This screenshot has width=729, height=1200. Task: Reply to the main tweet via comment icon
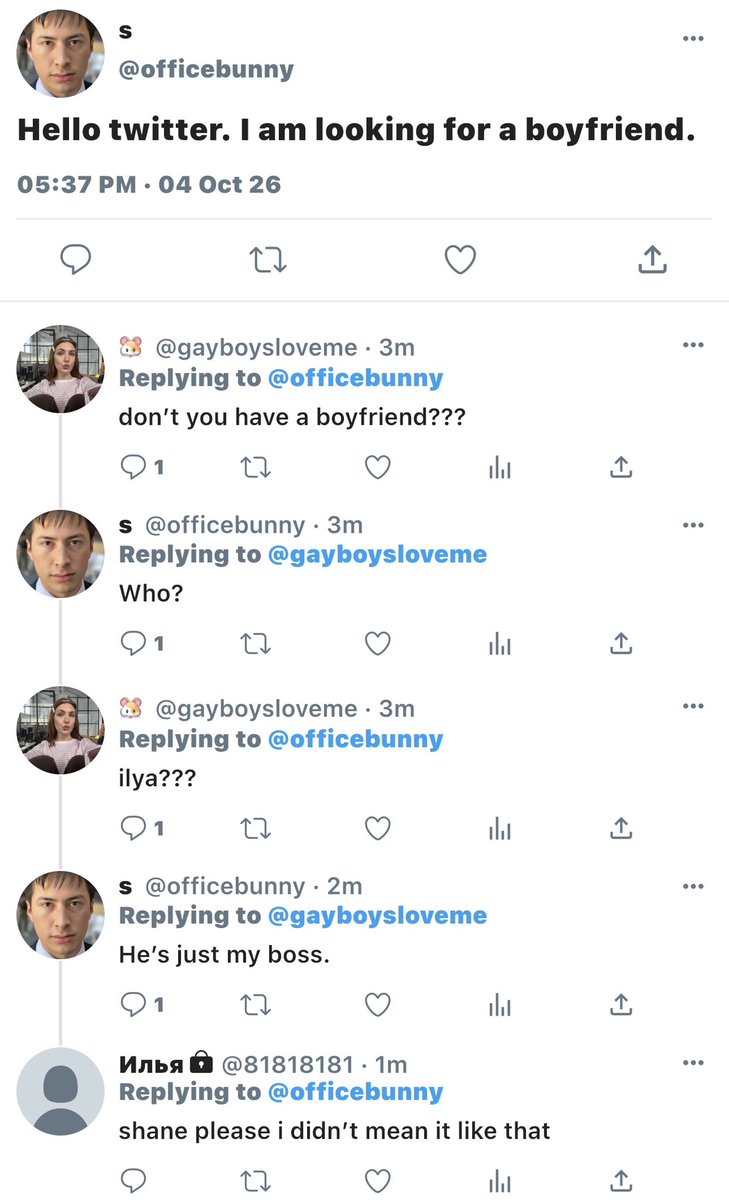coord(76,261)
